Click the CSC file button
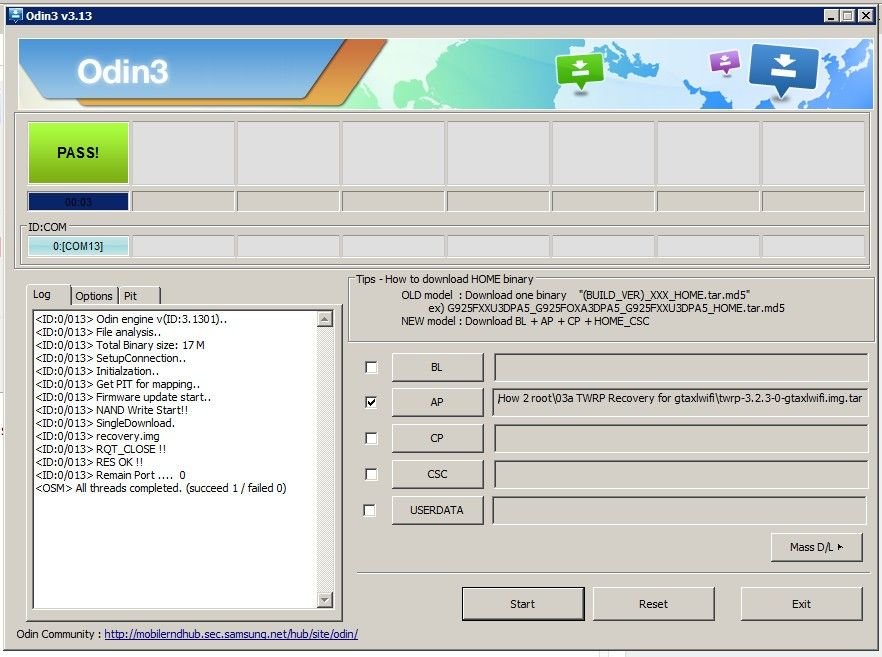 (437, 474)
